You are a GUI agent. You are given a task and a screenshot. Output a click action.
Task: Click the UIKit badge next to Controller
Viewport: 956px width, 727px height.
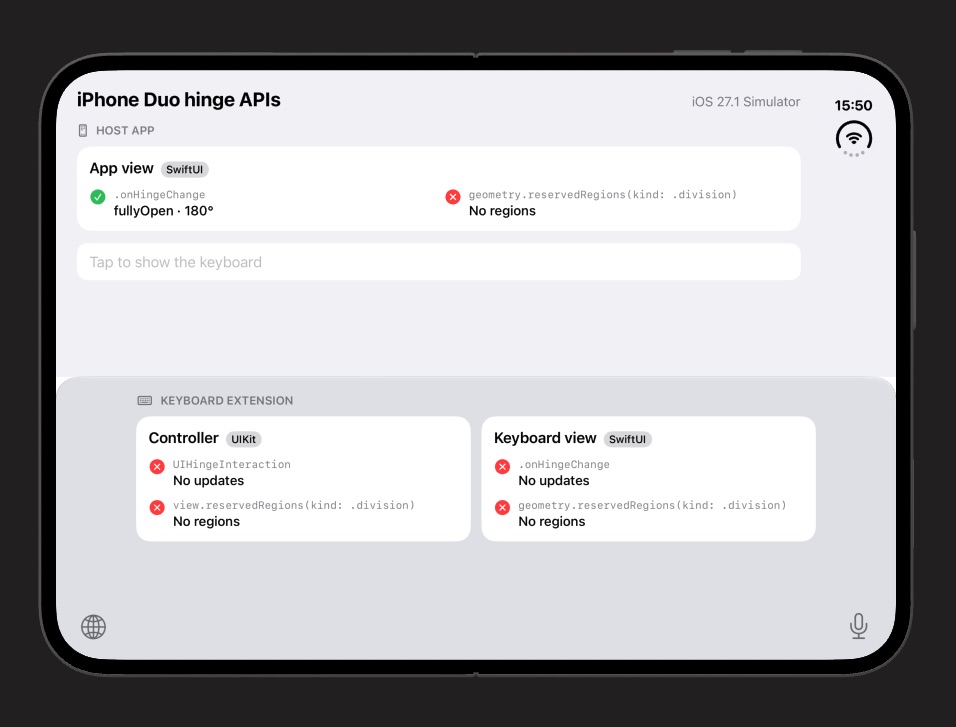coord(243,439)
